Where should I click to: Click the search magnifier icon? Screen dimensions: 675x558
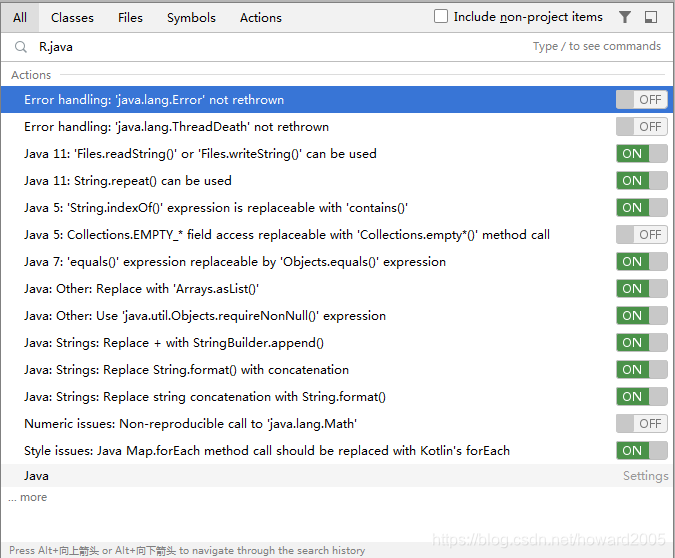pyautogui.click(x=21, y=46)
